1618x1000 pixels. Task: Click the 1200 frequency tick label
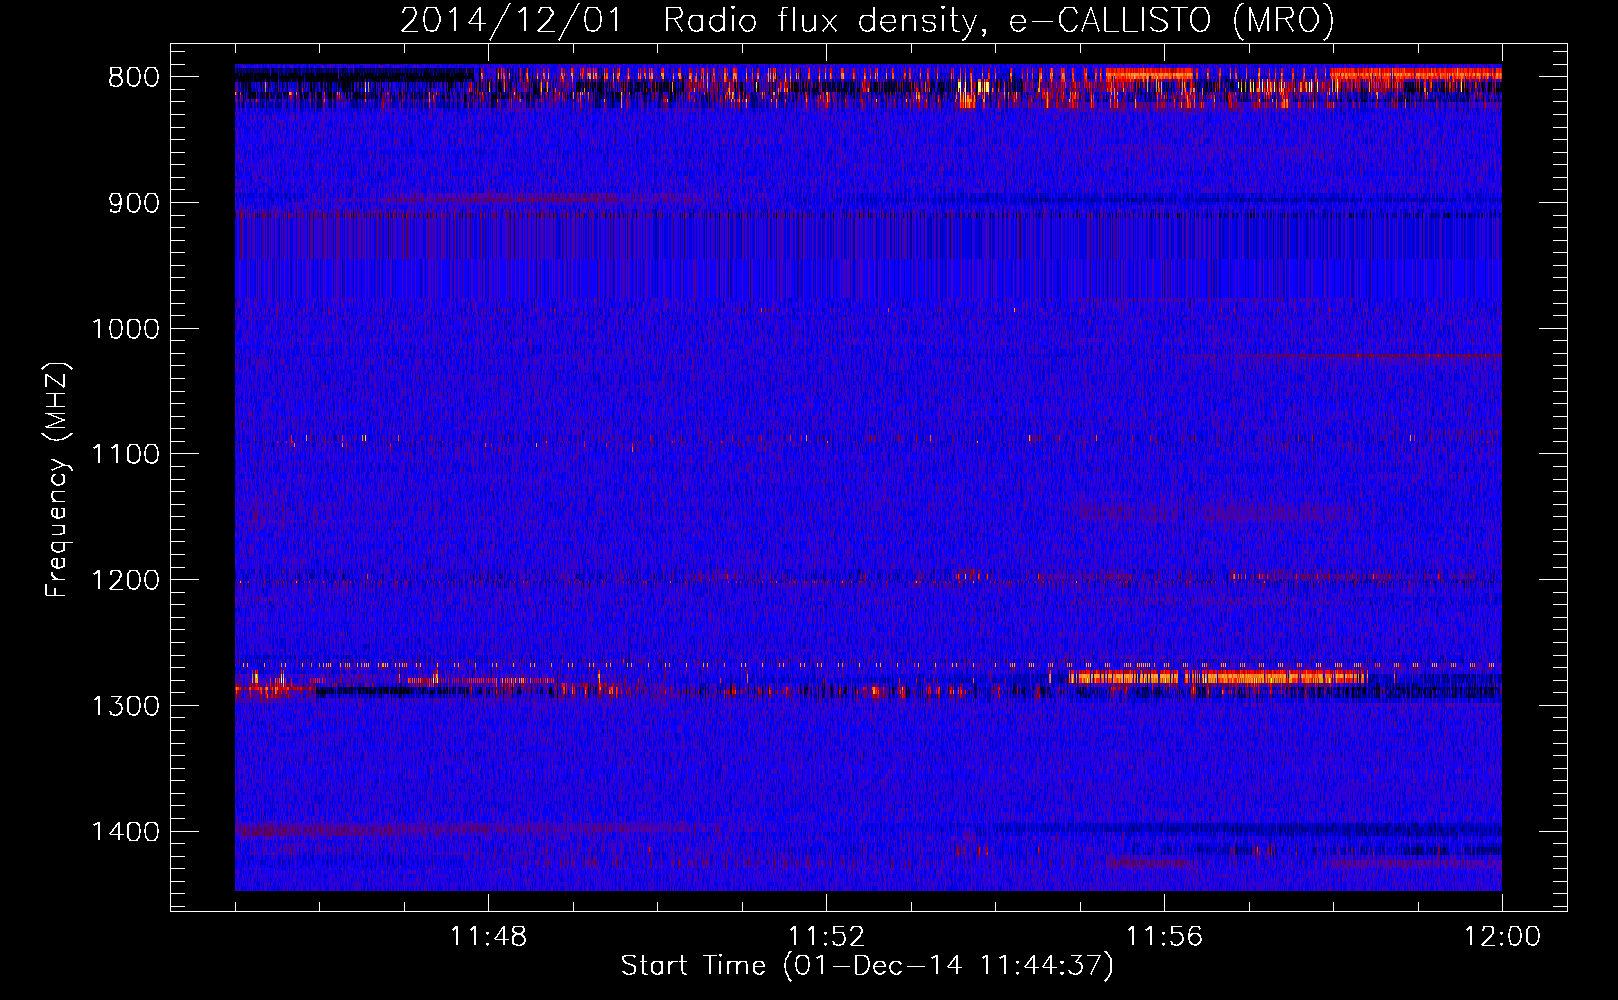coord(126,581)
